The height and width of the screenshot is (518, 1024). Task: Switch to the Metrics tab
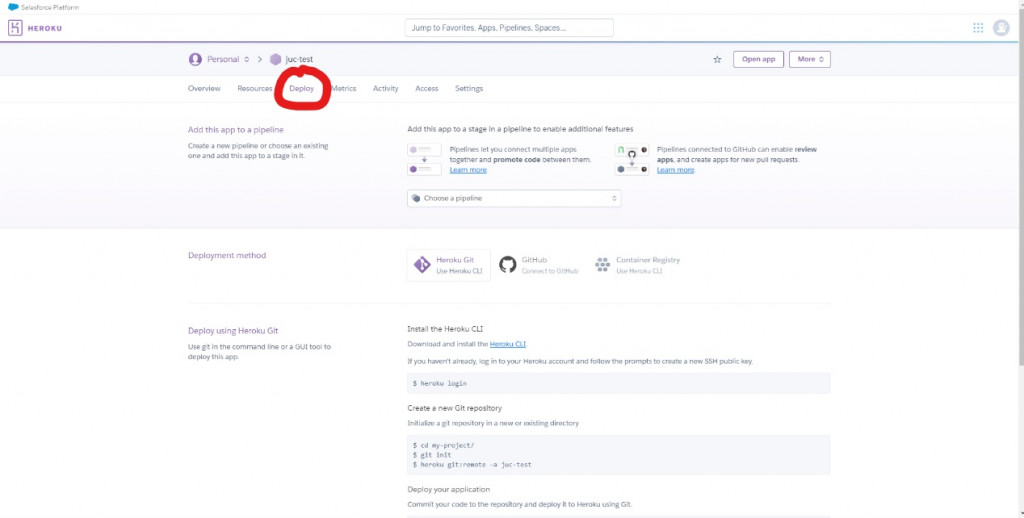point(344,88)
